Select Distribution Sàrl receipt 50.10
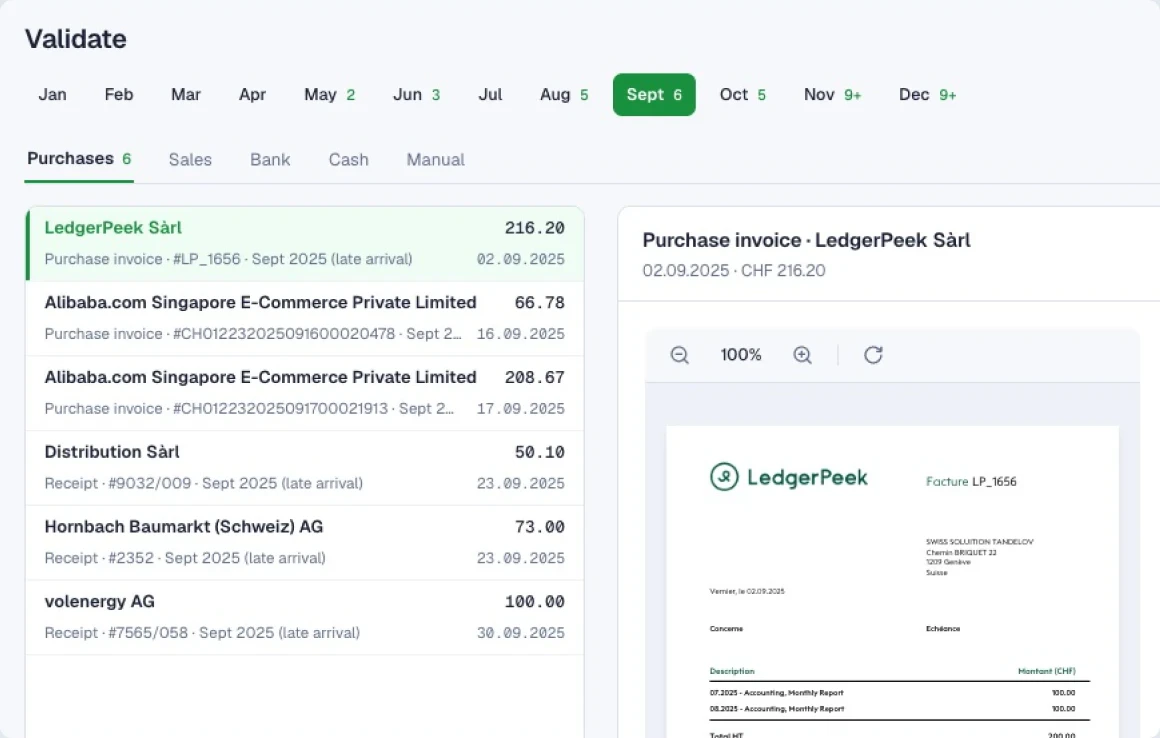Viewport: 1160px width, 738px height. 305,468
